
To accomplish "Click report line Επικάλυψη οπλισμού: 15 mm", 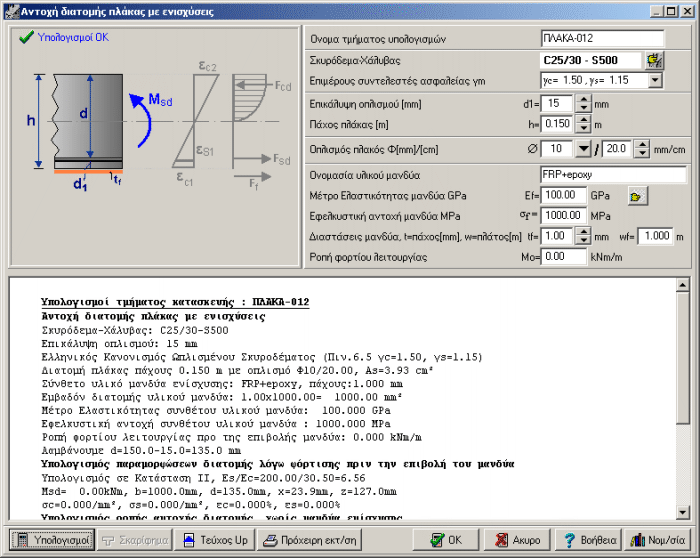I will click(x=120, y=344).
